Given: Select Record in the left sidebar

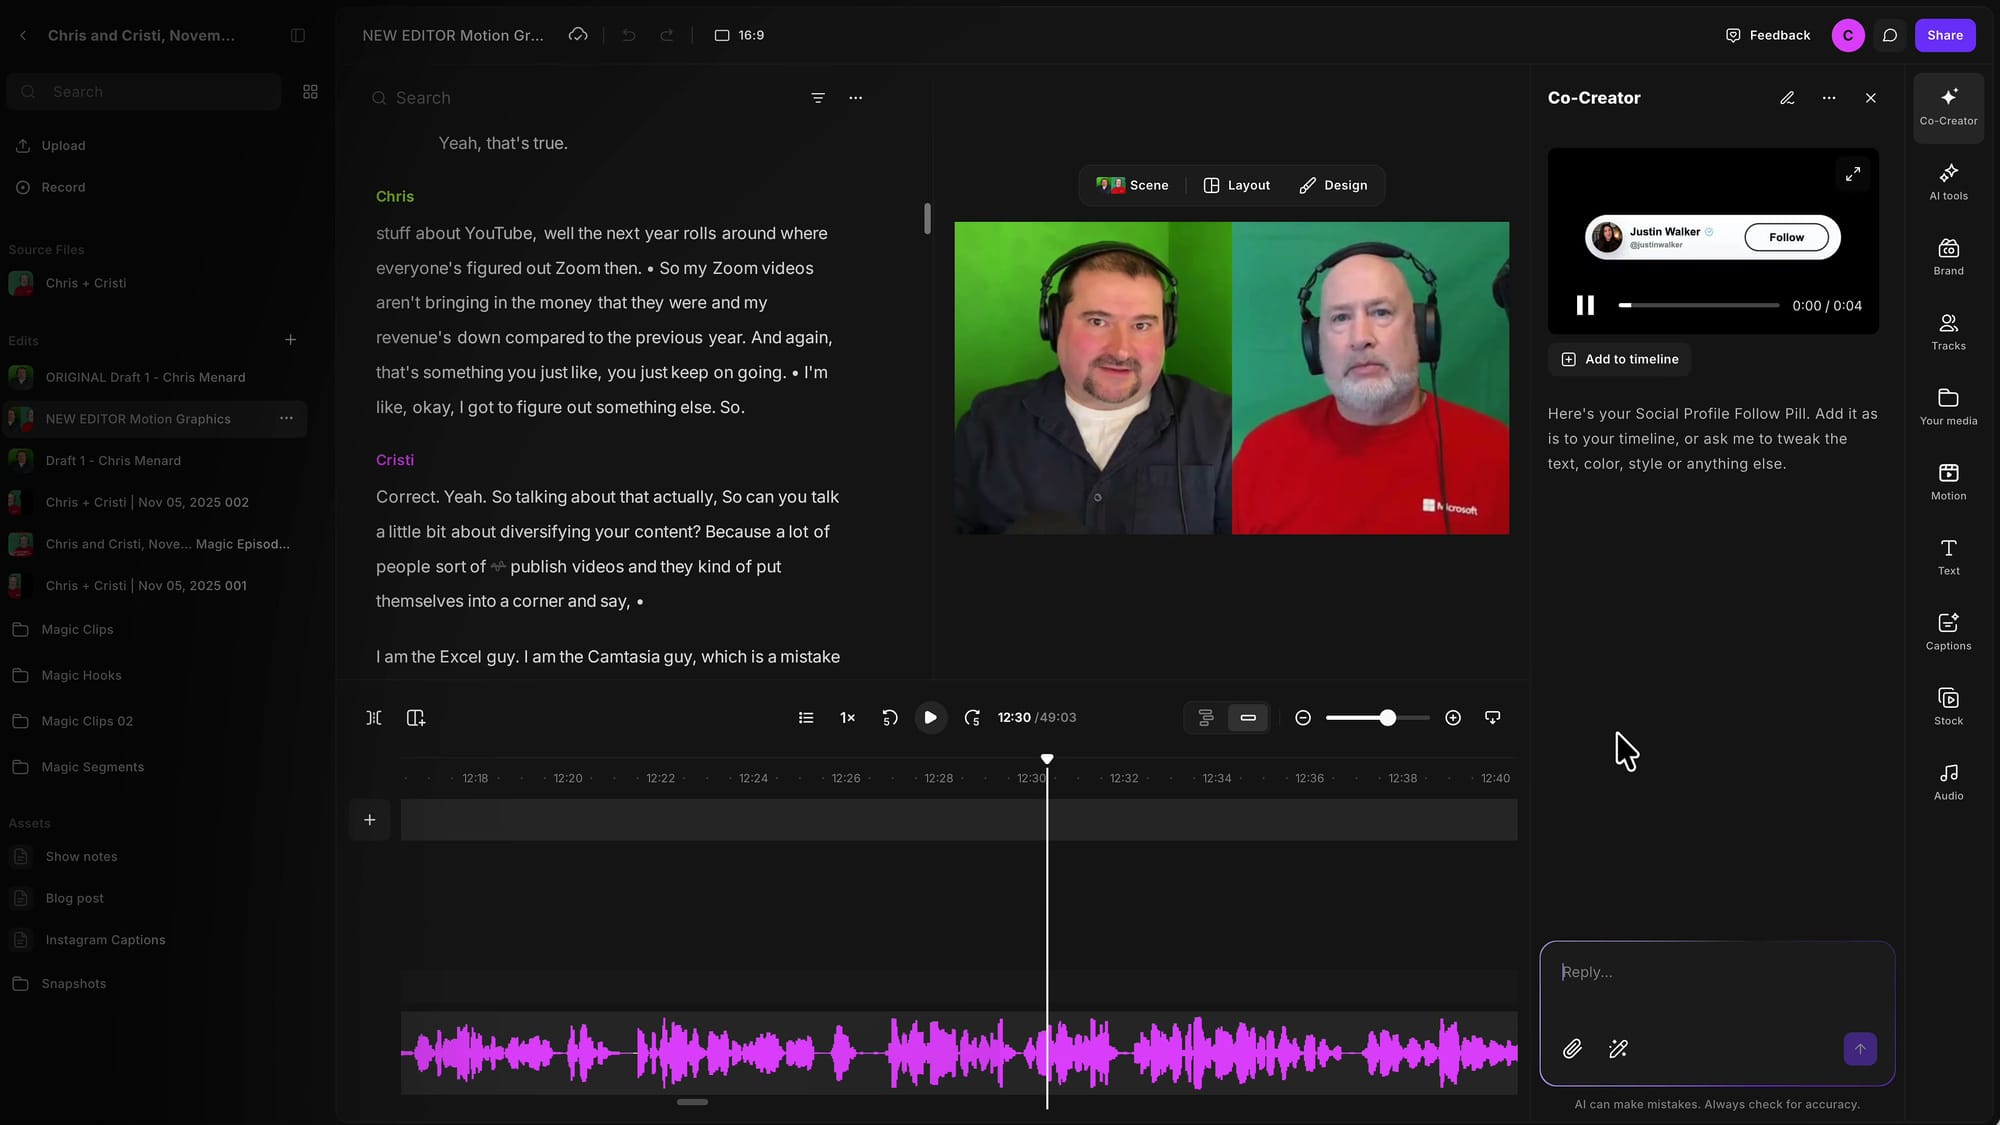Looking at the screenshot, I should pyautogui.click(x=50, y=187).
